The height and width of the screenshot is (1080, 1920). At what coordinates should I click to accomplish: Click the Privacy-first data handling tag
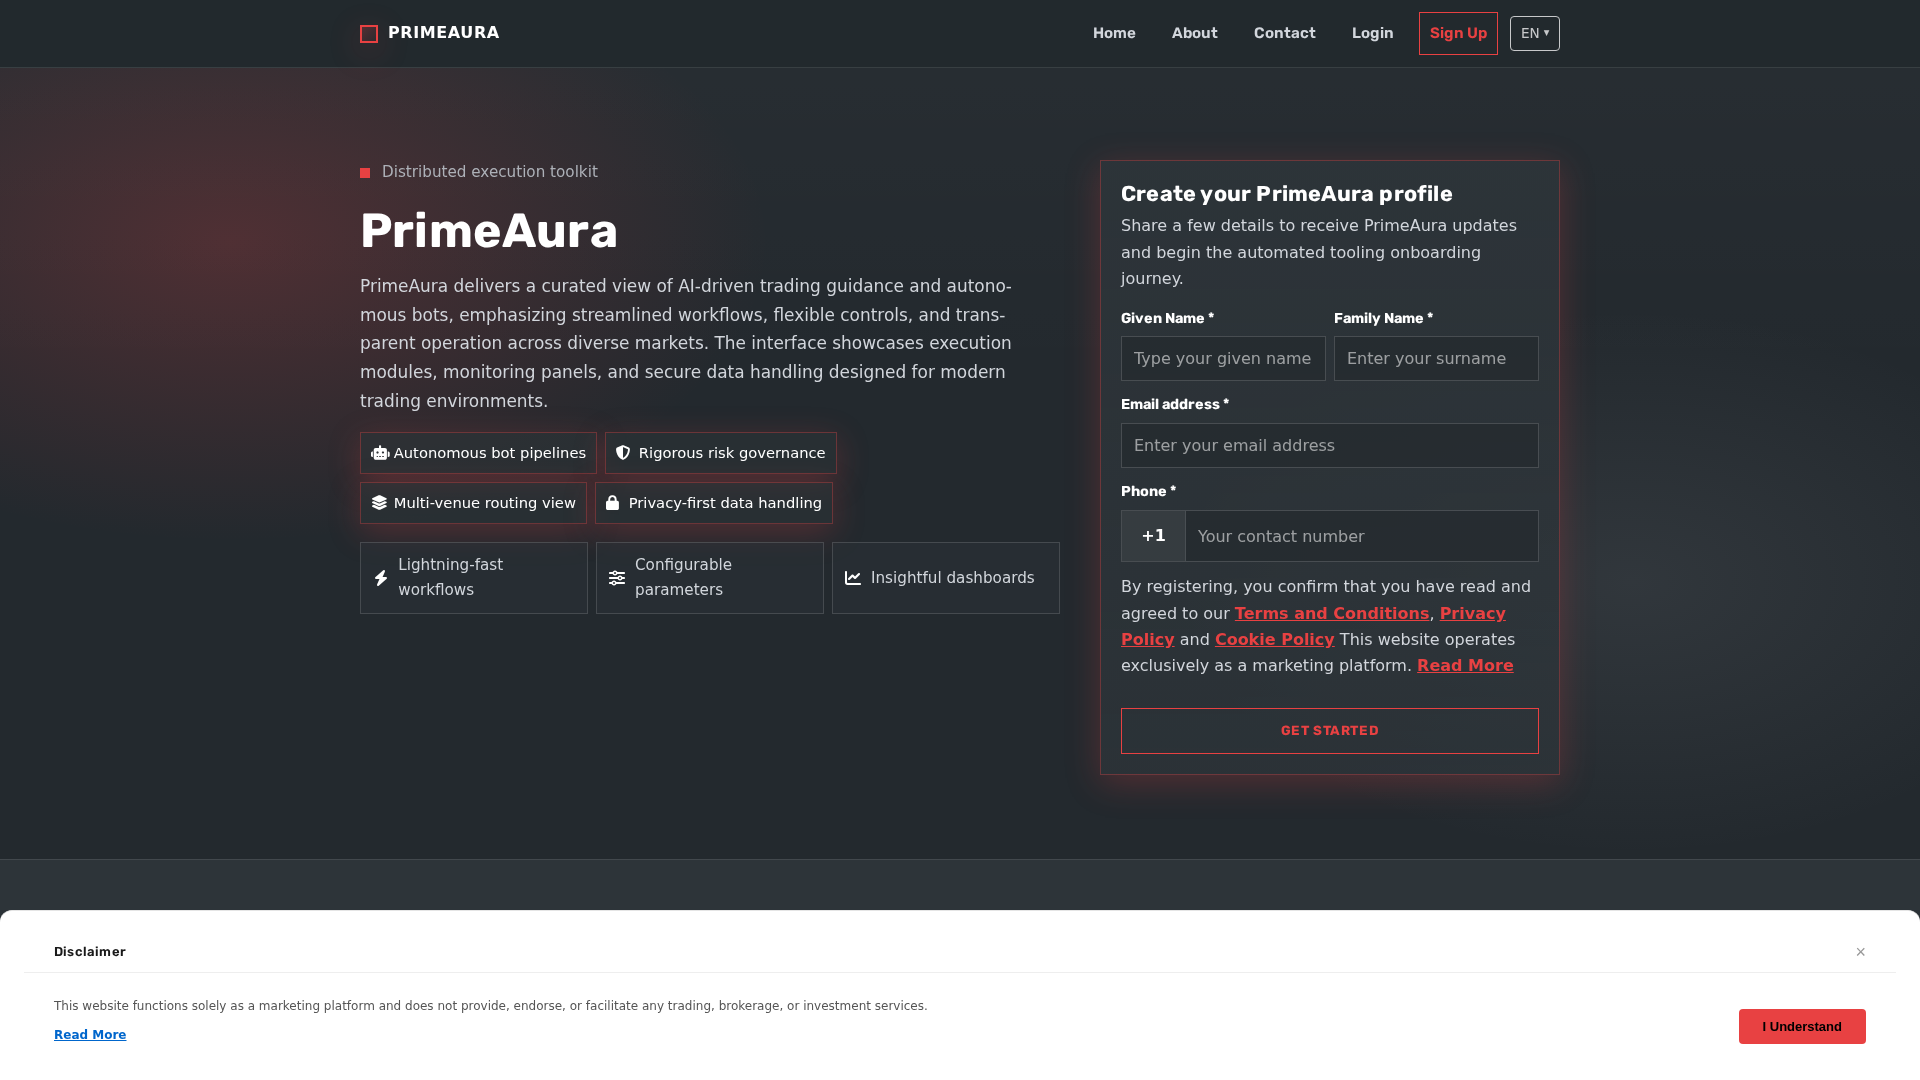[x=714, y=503]
